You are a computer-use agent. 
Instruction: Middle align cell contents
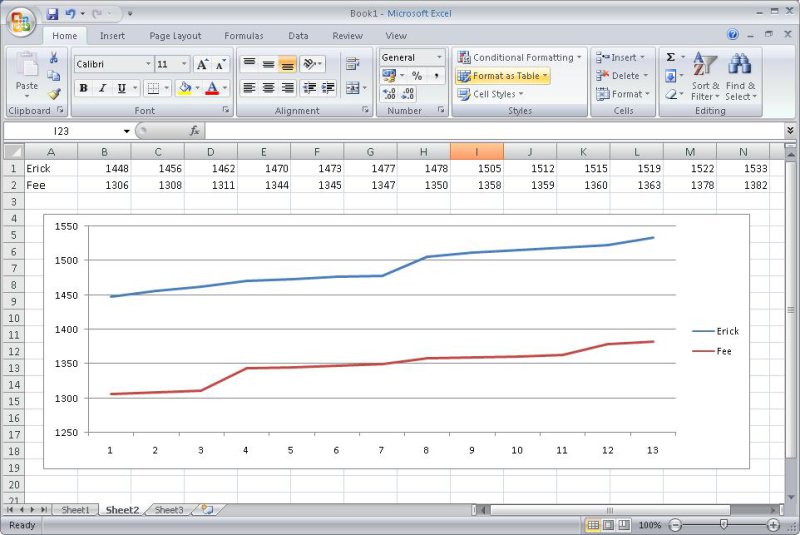pos(268,63)
